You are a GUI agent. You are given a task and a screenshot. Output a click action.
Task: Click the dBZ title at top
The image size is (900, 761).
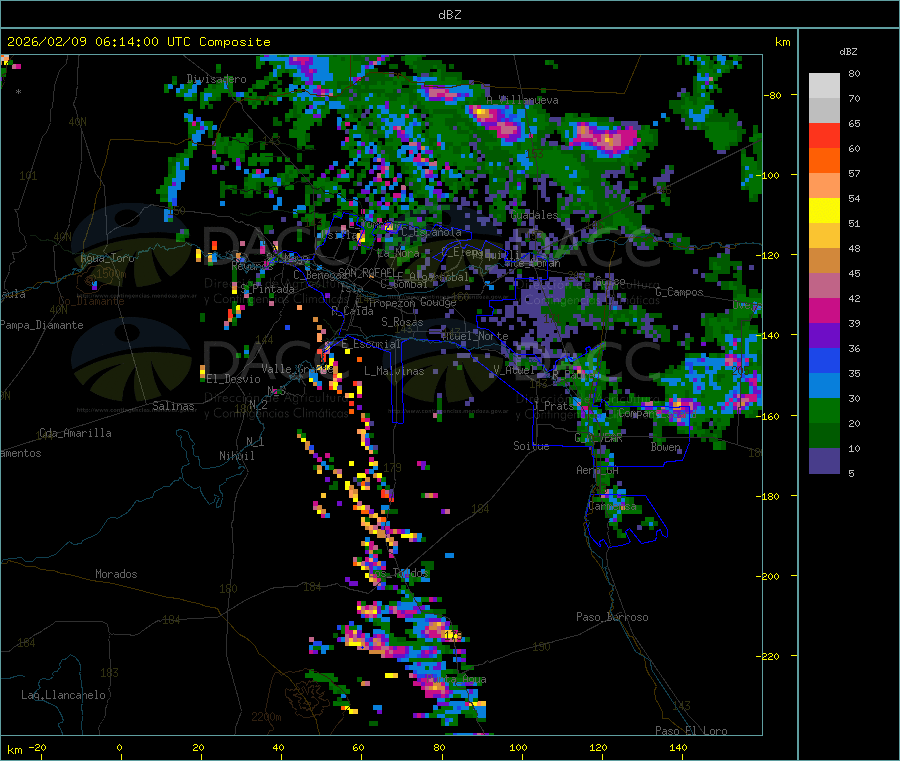pyautogui.click(x=449, y=14)
